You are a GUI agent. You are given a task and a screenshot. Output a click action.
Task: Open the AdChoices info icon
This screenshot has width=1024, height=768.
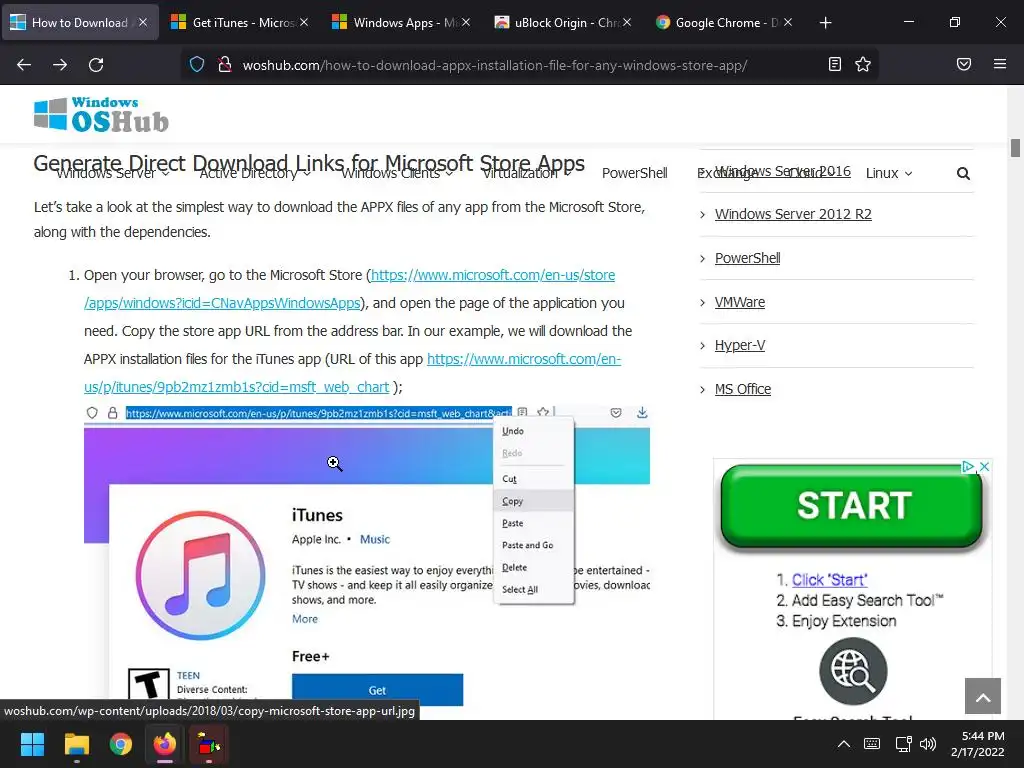point(968,466)
